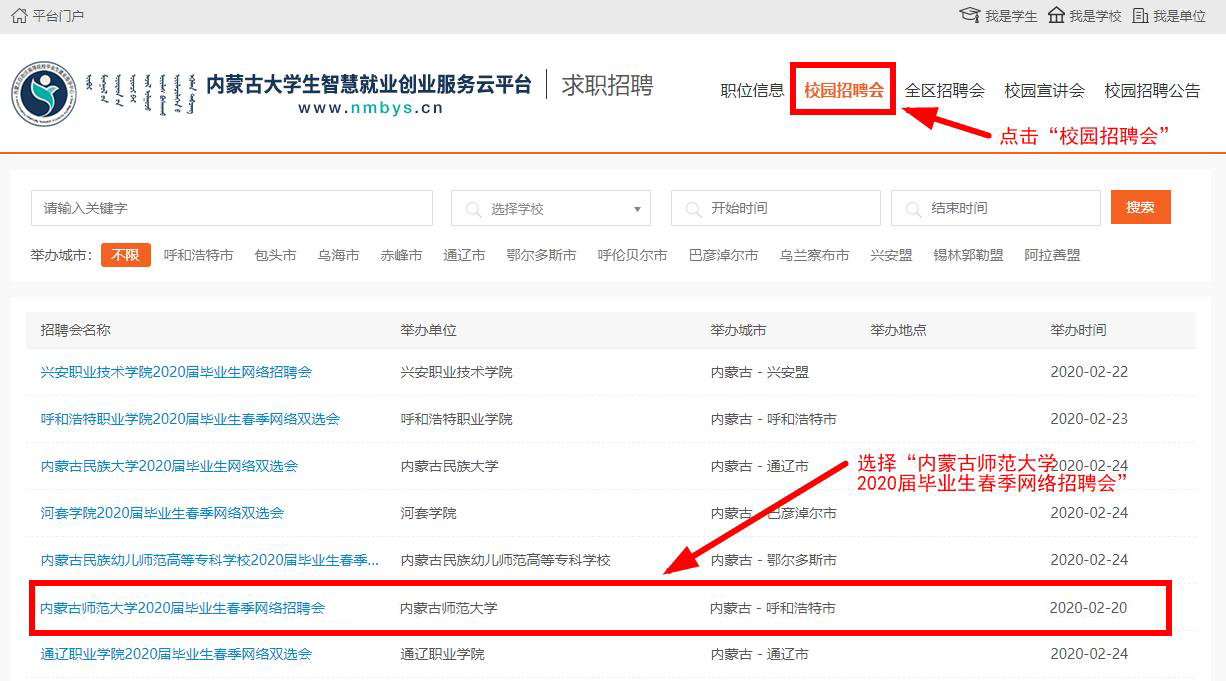1226x681 pixels.
Task: Click the date 2020-02-23
Action: click(1089, 419)
